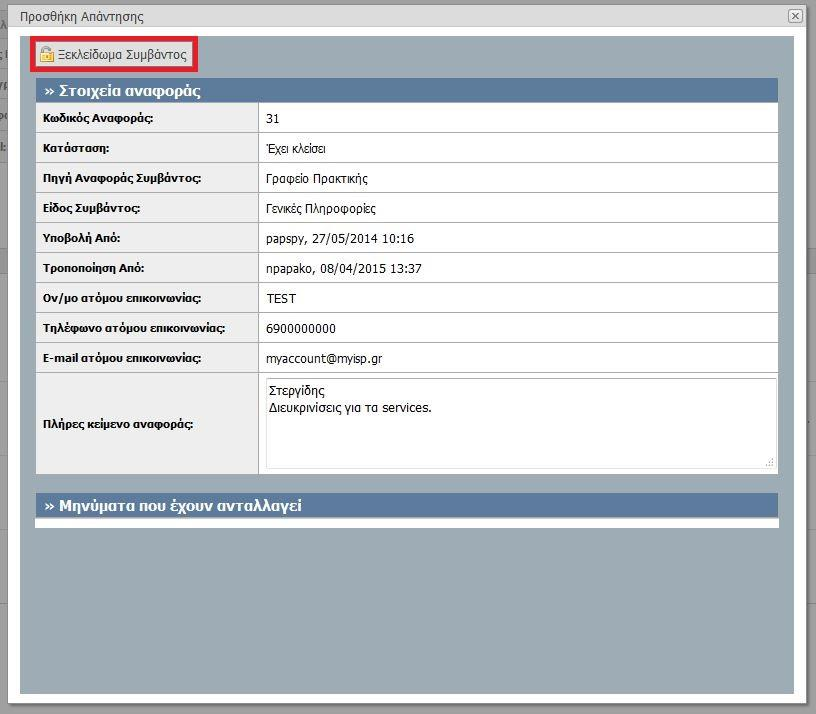Click the email myaccount@myisp.gr
816x714 pixels.
click(324, 359)
